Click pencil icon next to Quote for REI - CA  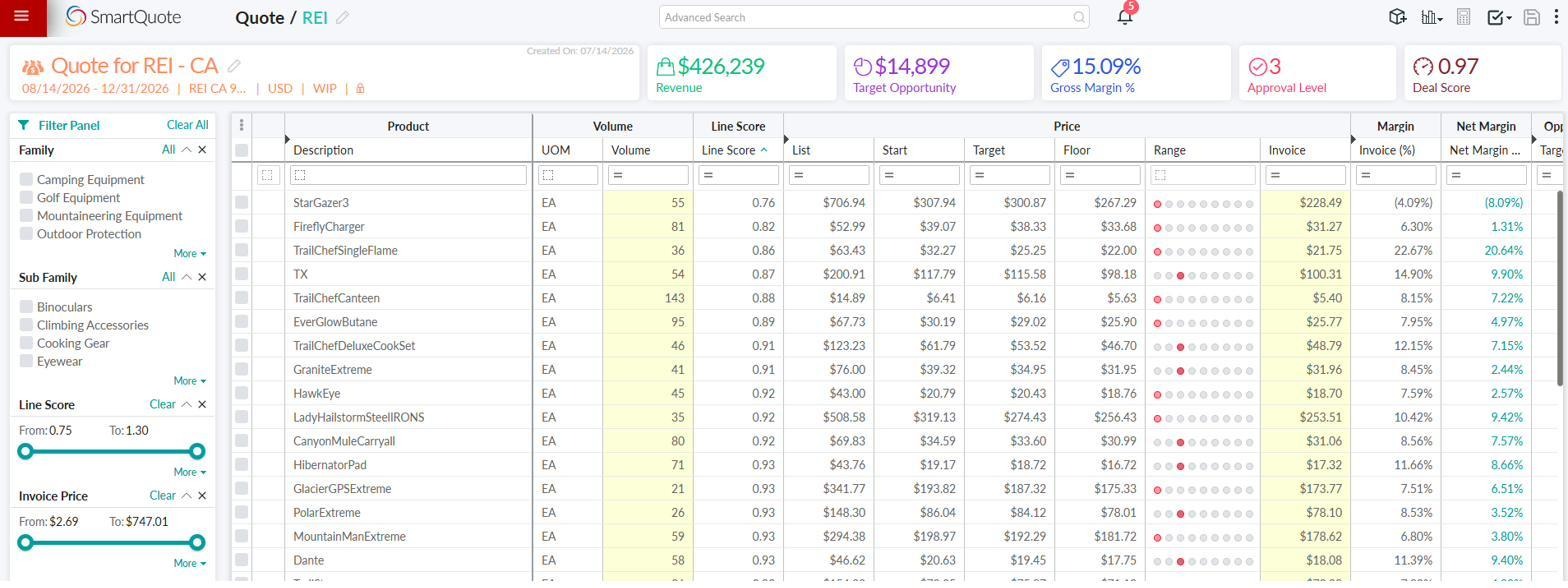click(x=234, y=66)
